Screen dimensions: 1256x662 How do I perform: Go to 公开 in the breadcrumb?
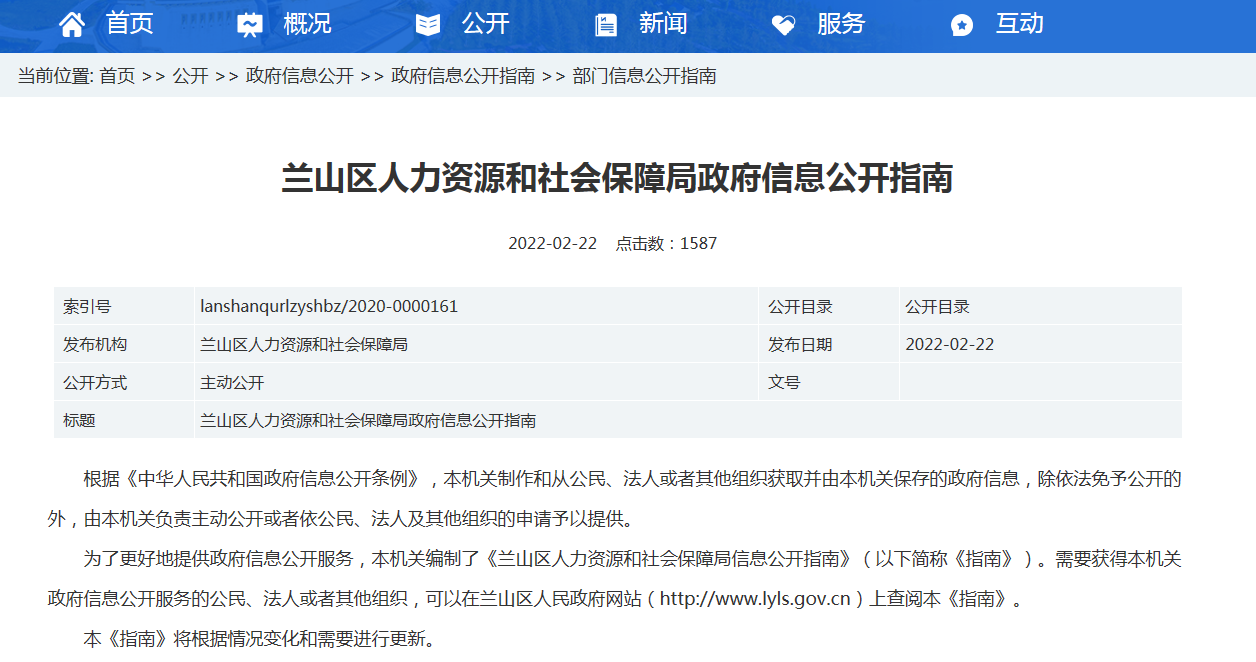(190, 76)
